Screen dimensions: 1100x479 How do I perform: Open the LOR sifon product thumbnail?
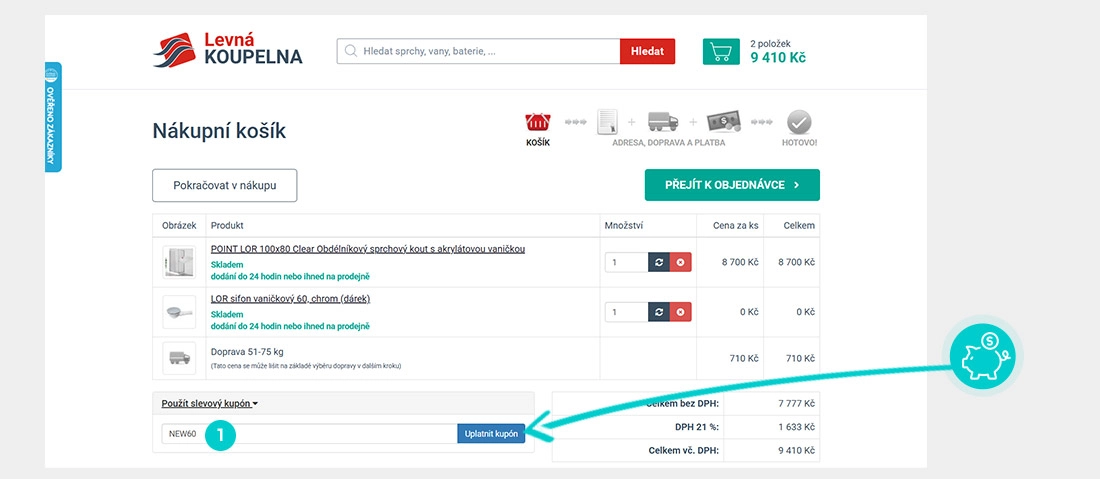coord(179,312)
